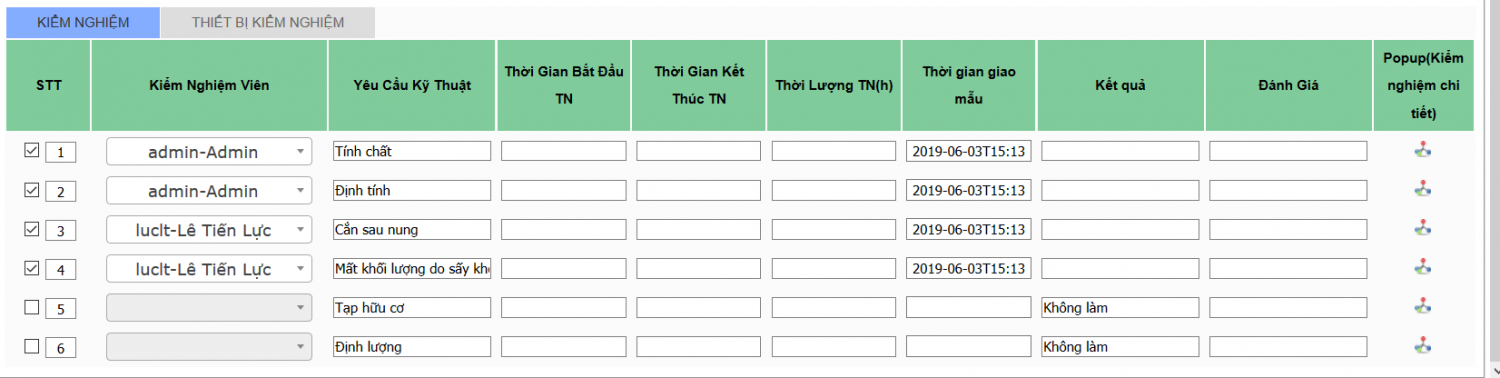
Task: Expand admin-Admin dropdown in row 1
Action: (210, 152)
